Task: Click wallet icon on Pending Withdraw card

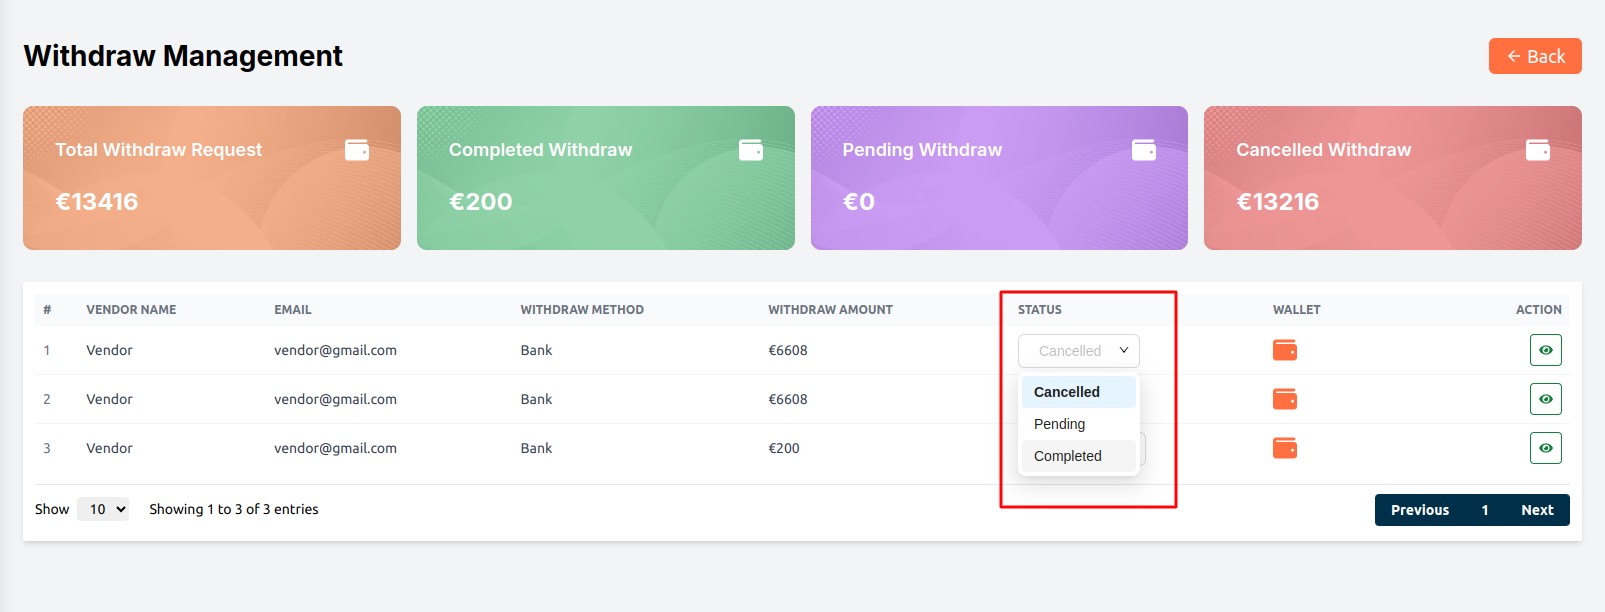Action: click(1144, 150)
